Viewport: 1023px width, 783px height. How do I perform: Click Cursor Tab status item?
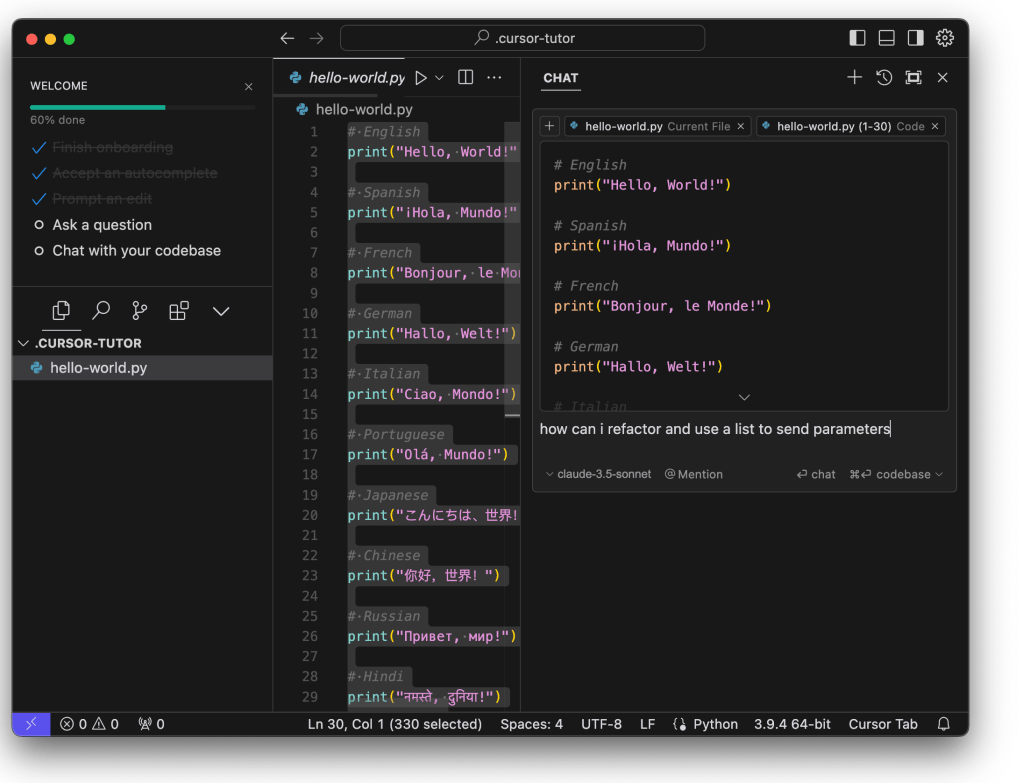click(x=883, y=724)
